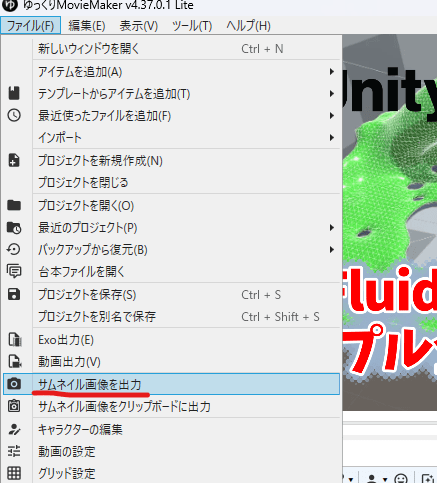Open the 編集(E) menu
This screenshot has height=483, width=437.
[87, 26]
